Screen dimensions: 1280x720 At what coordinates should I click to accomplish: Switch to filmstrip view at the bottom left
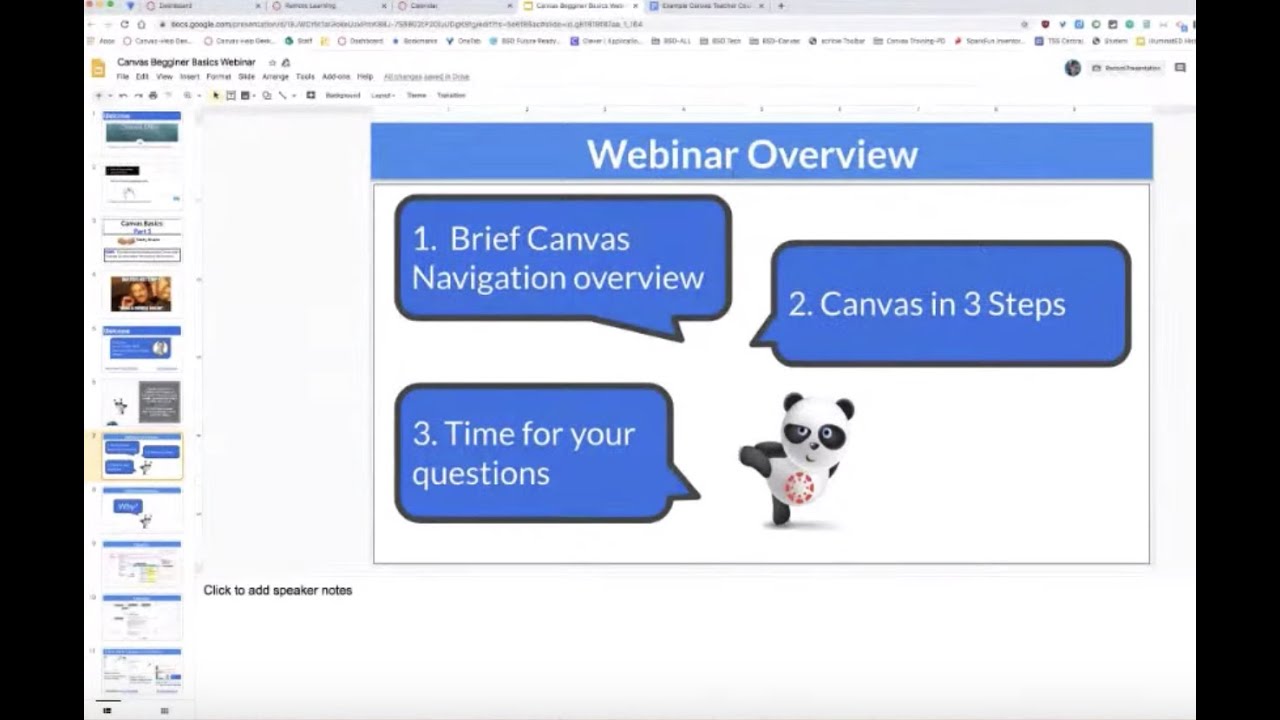point(107,710)
